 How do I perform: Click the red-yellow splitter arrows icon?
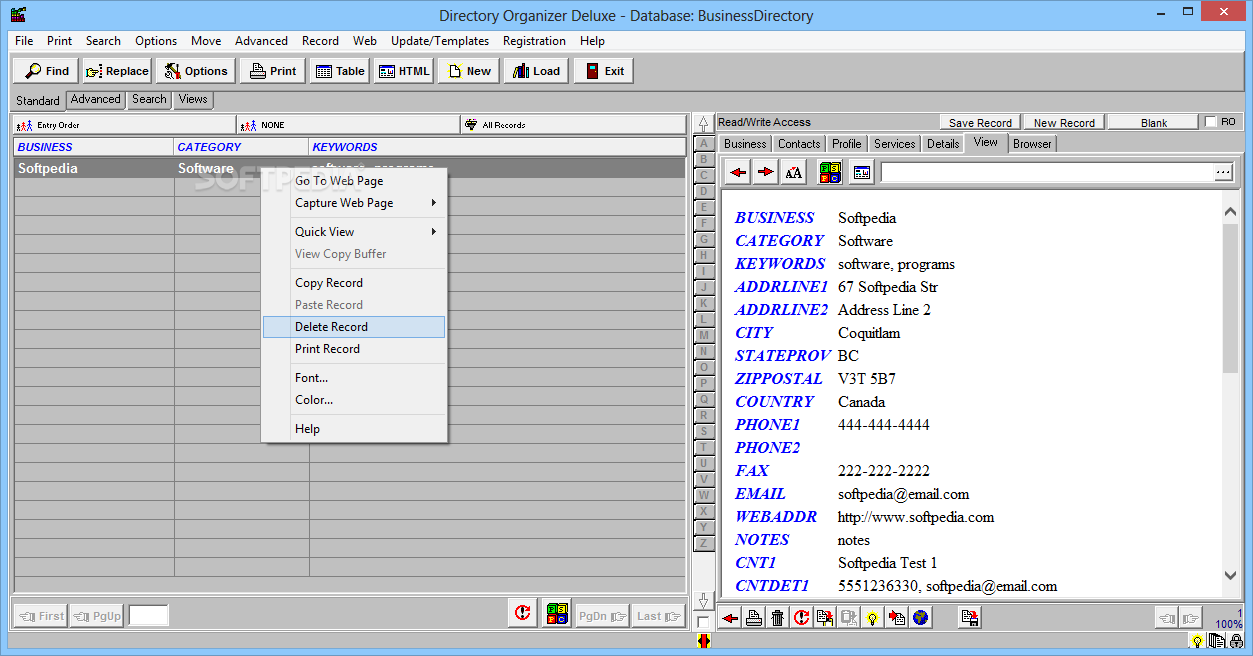coord(703,641)
